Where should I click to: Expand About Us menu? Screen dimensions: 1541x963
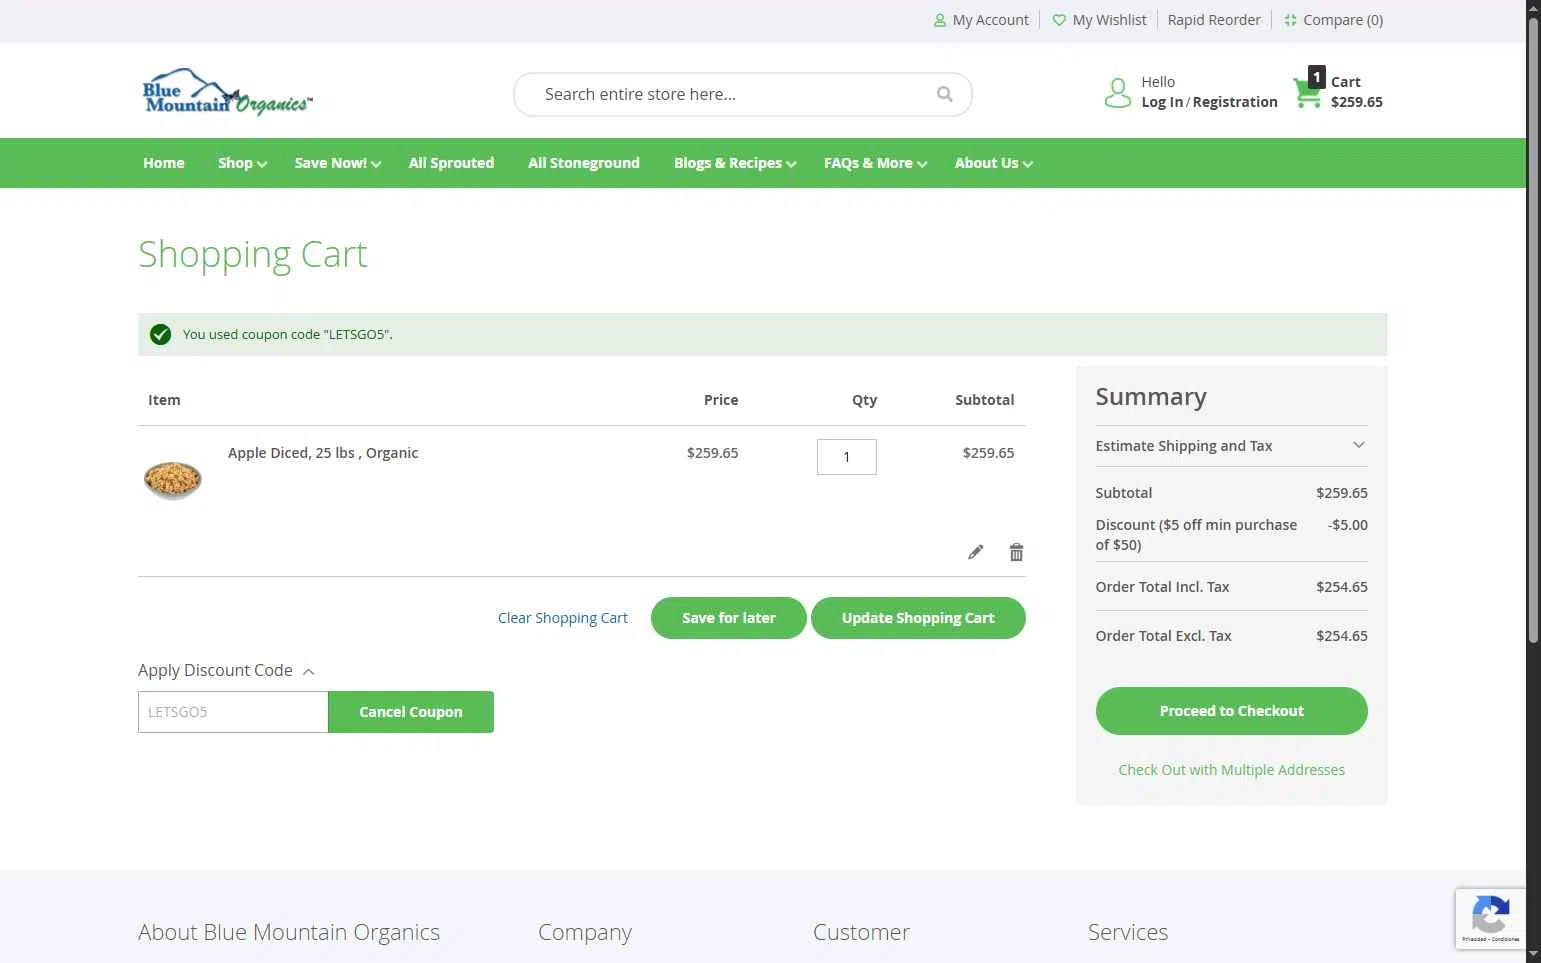pos(993,163)
